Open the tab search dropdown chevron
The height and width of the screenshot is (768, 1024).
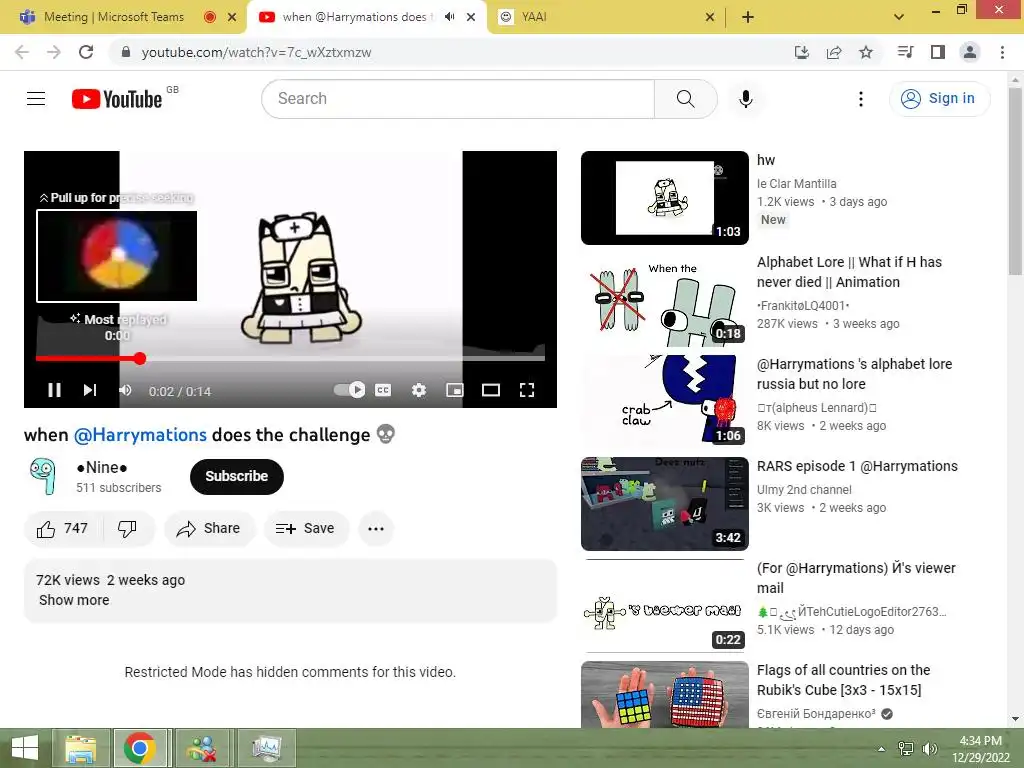coord(899,17)
